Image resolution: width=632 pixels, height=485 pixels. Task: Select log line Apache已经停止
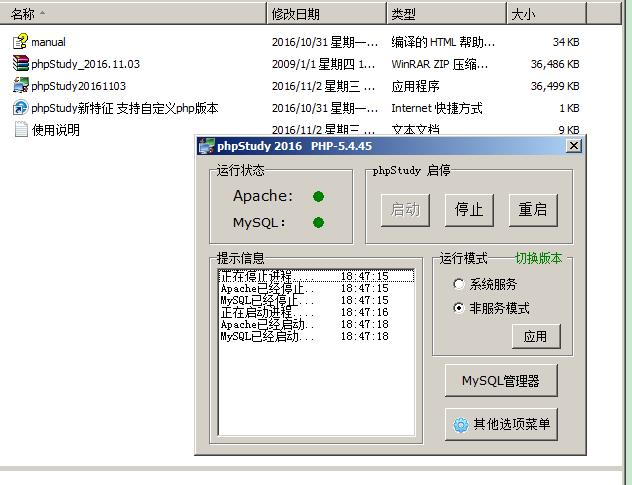point(316,288)
